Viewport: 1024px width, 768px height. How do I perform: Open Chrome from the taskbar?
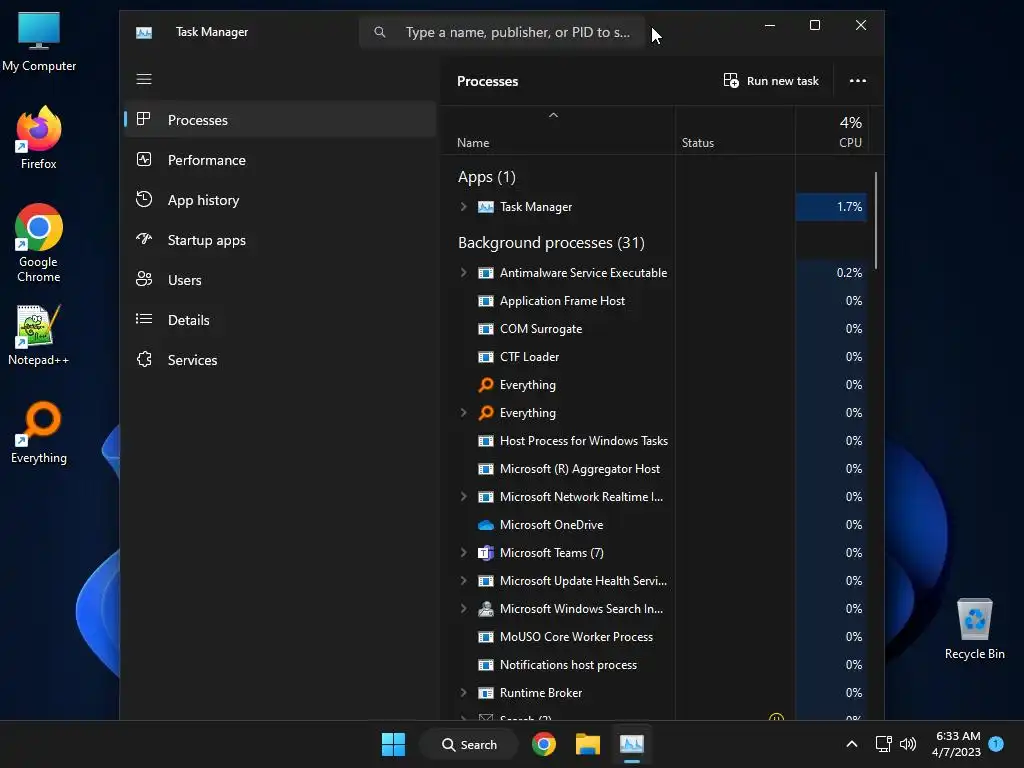point(543,744)
